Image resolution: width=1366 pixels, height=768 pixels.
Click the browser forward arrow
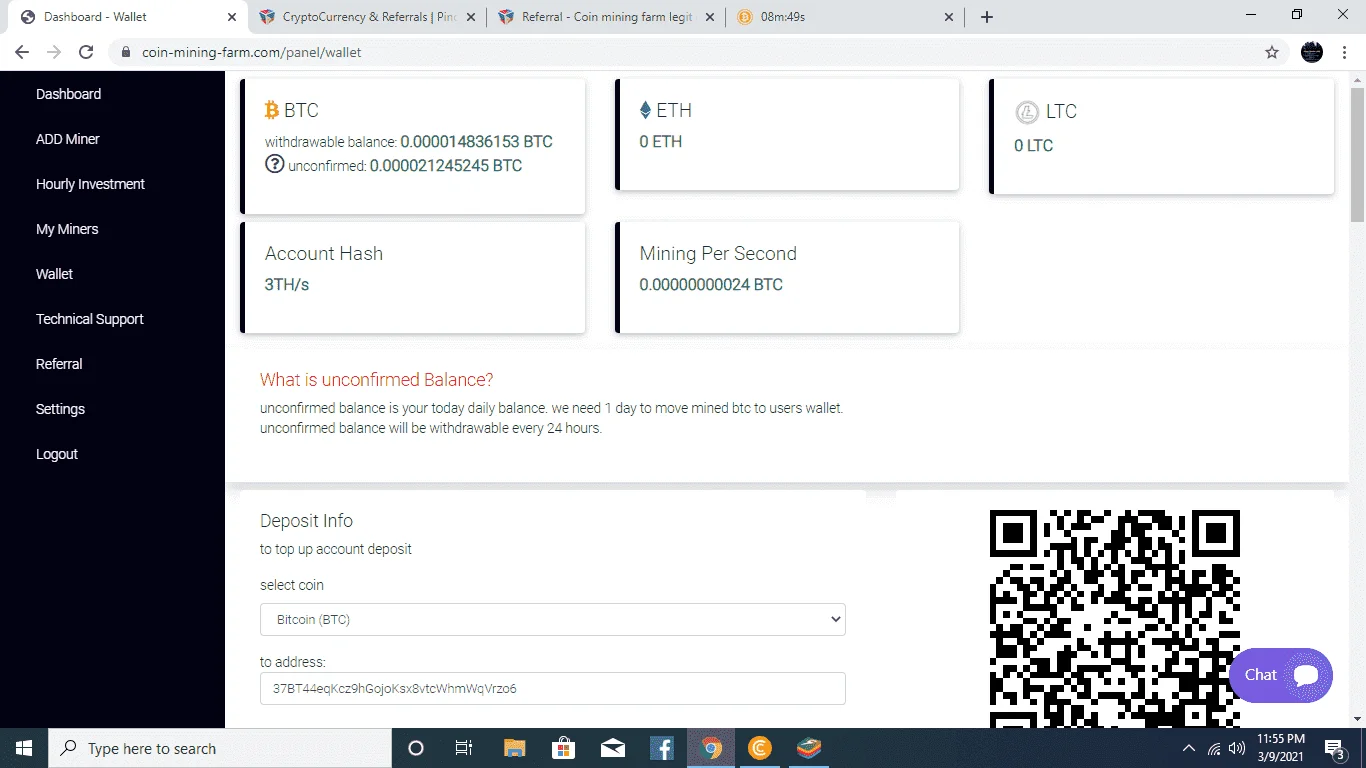[x=54, y=52]
